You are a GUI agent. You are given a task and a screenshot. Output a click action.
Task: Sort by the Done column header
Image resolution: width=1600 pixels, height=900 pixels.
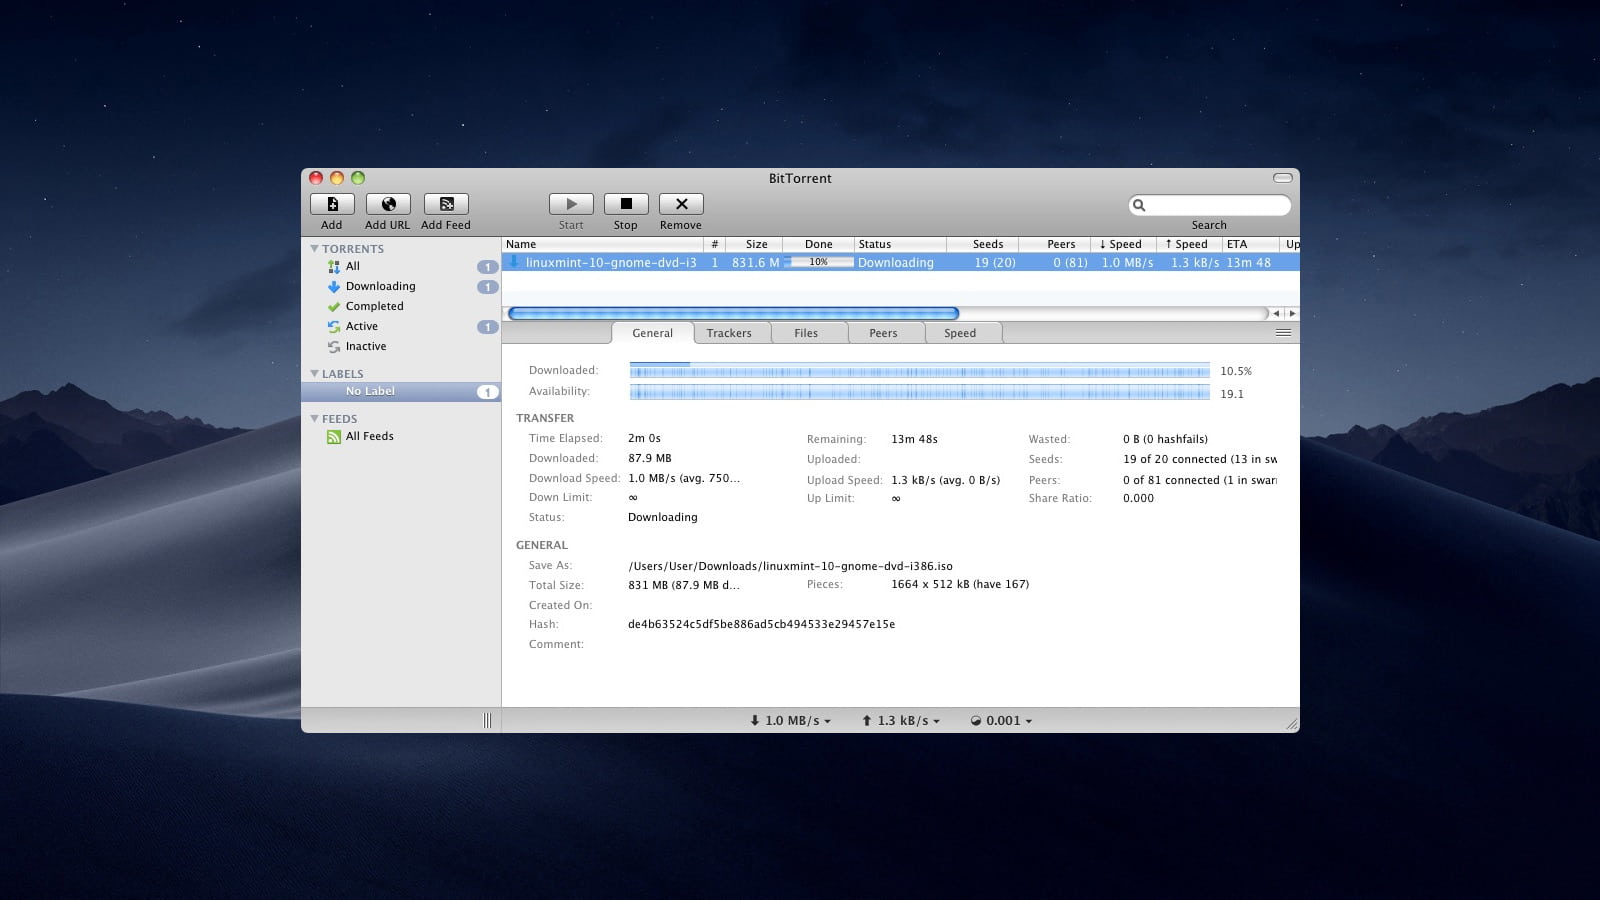[818, 244]
